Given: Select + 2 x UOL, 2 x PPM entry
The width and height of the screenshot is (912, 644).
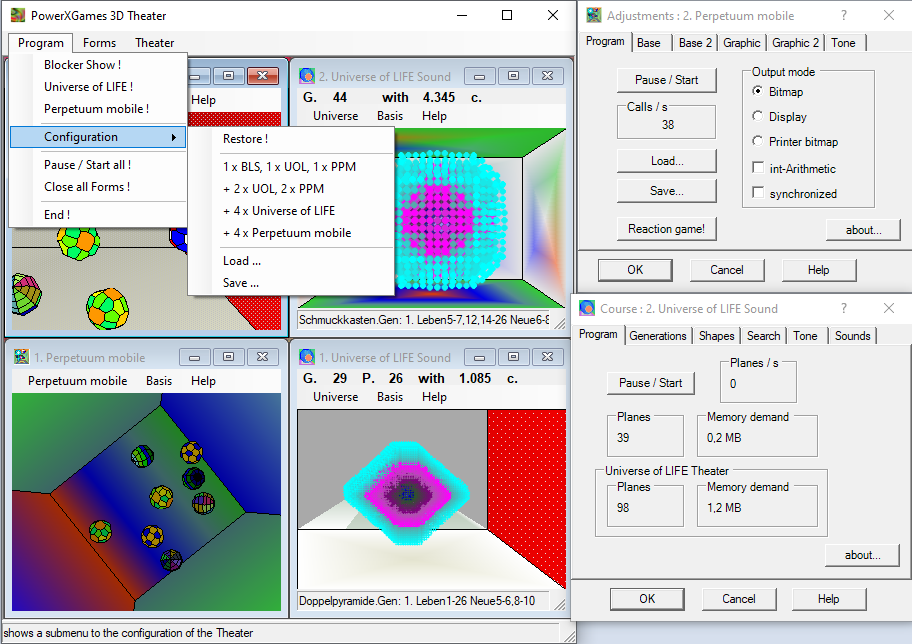Looking at the screenshot, I should pyautogui.click(x=291, y=189).
